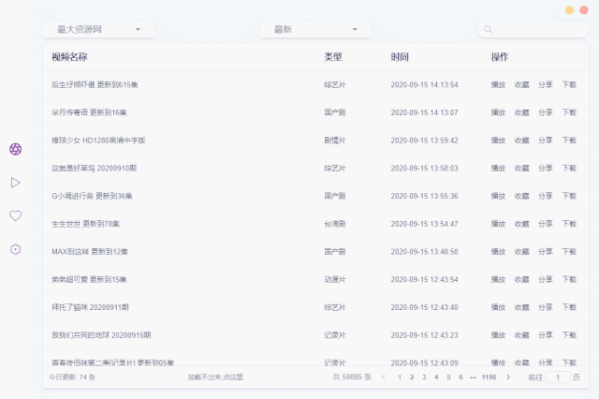Viewport: 599px width, 399px height.
Task: Click inside the search input field
Action: [533, 29]
